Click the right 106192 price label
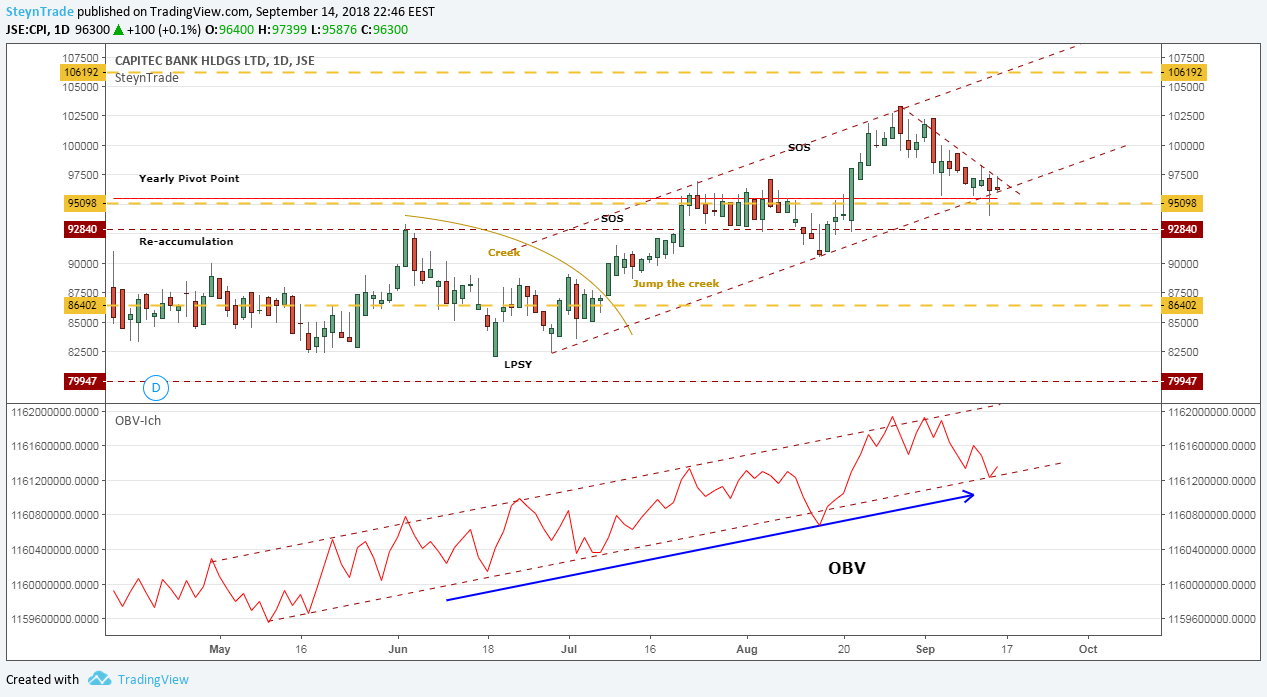 (1185, 72)
